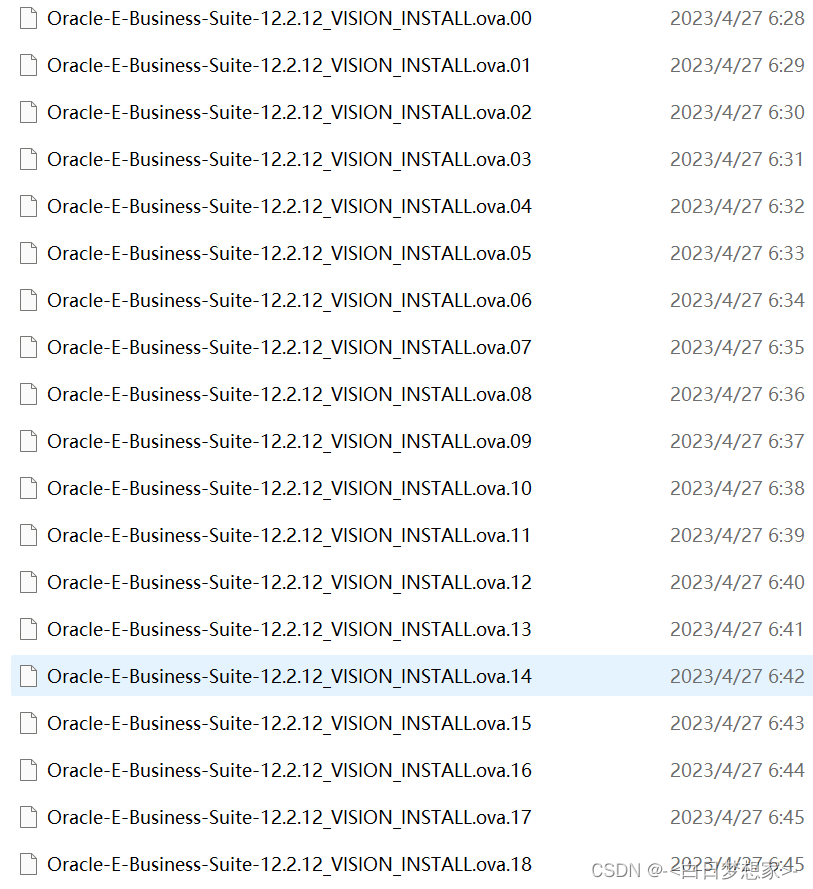The width and height of the screenshot is (813, 889).
Task: Click the timestamp 6:42 beside ova.14
Action: [738, 676]
